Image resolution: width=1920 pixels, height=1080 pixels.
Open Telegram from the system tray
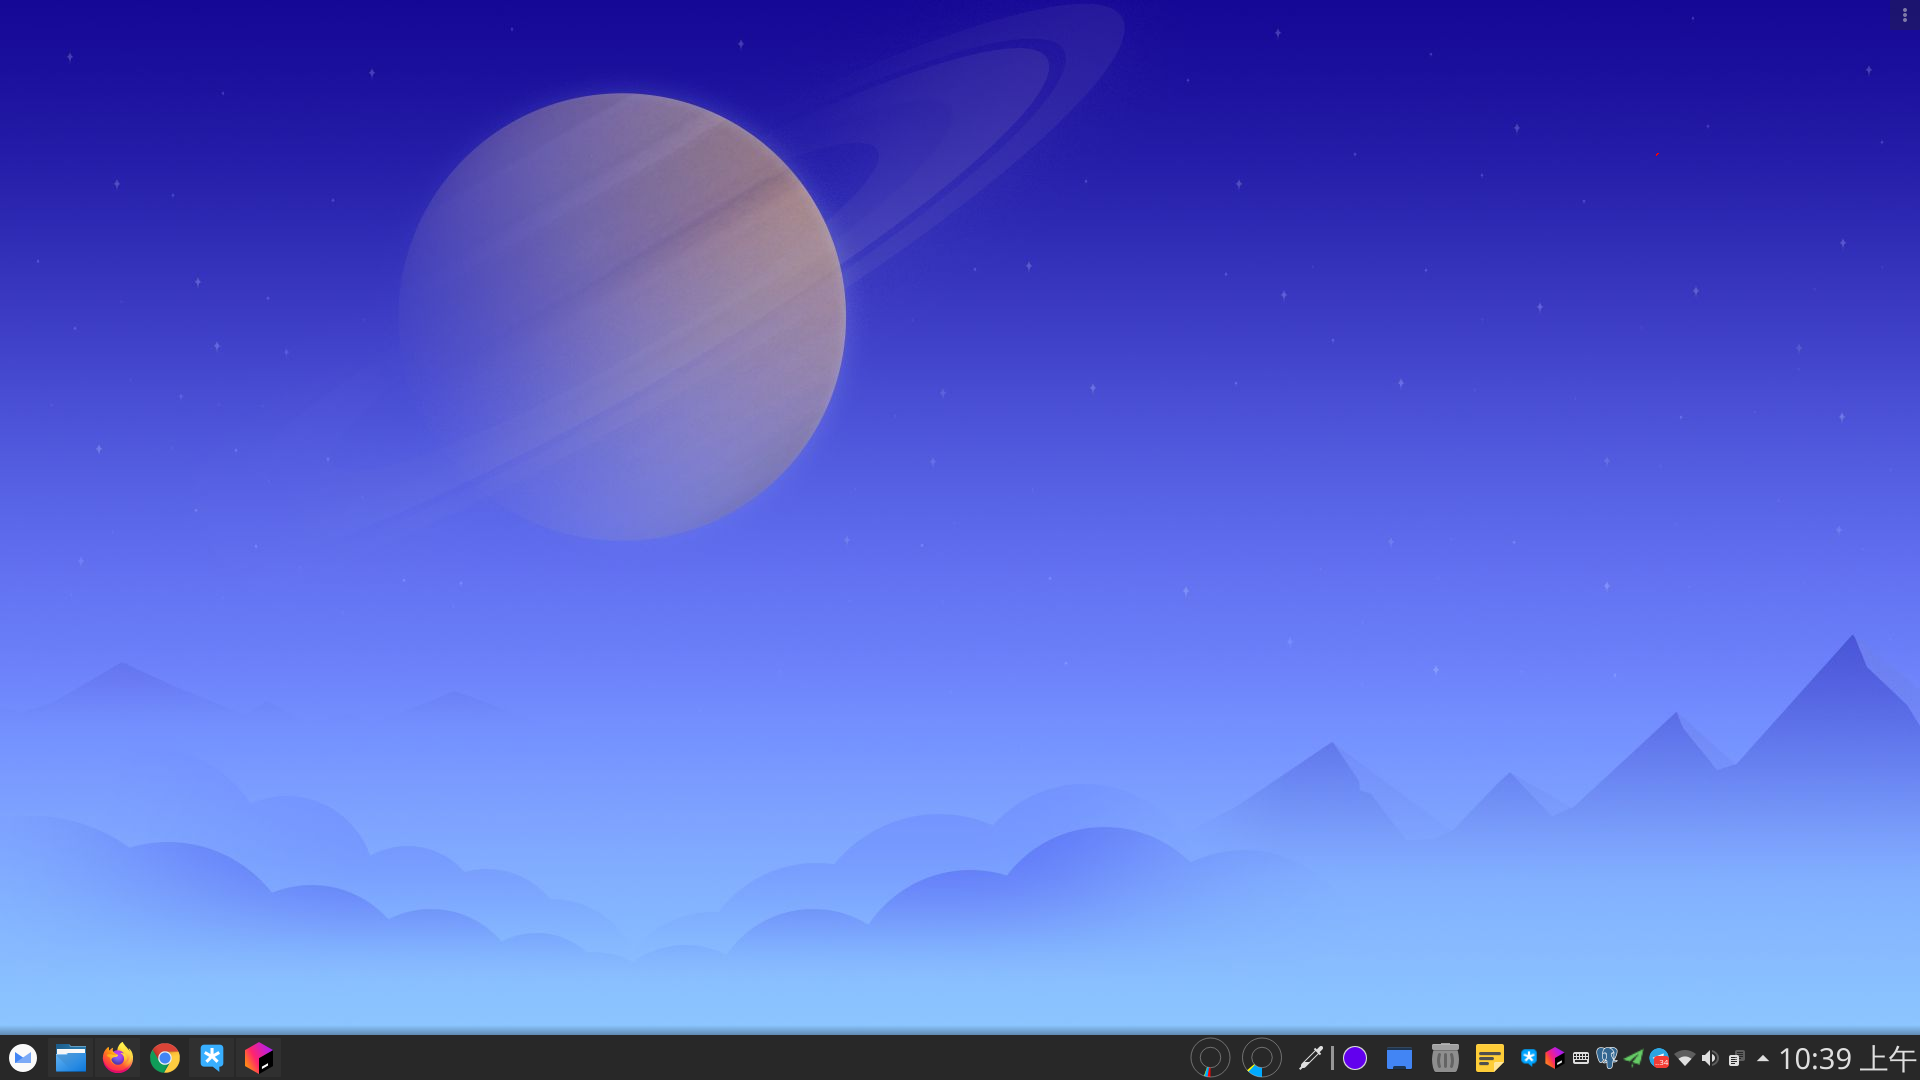click(x=1635, y=1058)
